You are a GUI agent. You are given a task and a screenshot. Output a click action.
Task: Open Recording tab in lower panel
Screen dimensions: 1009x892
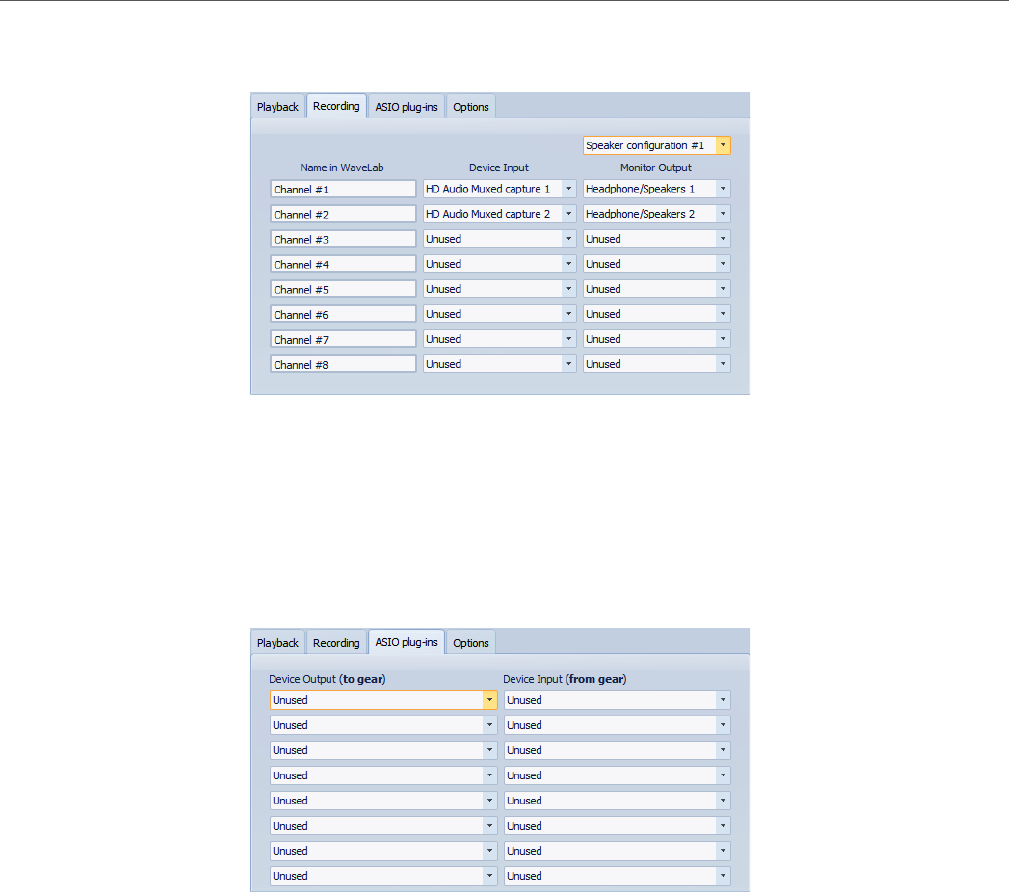point(336,643)
